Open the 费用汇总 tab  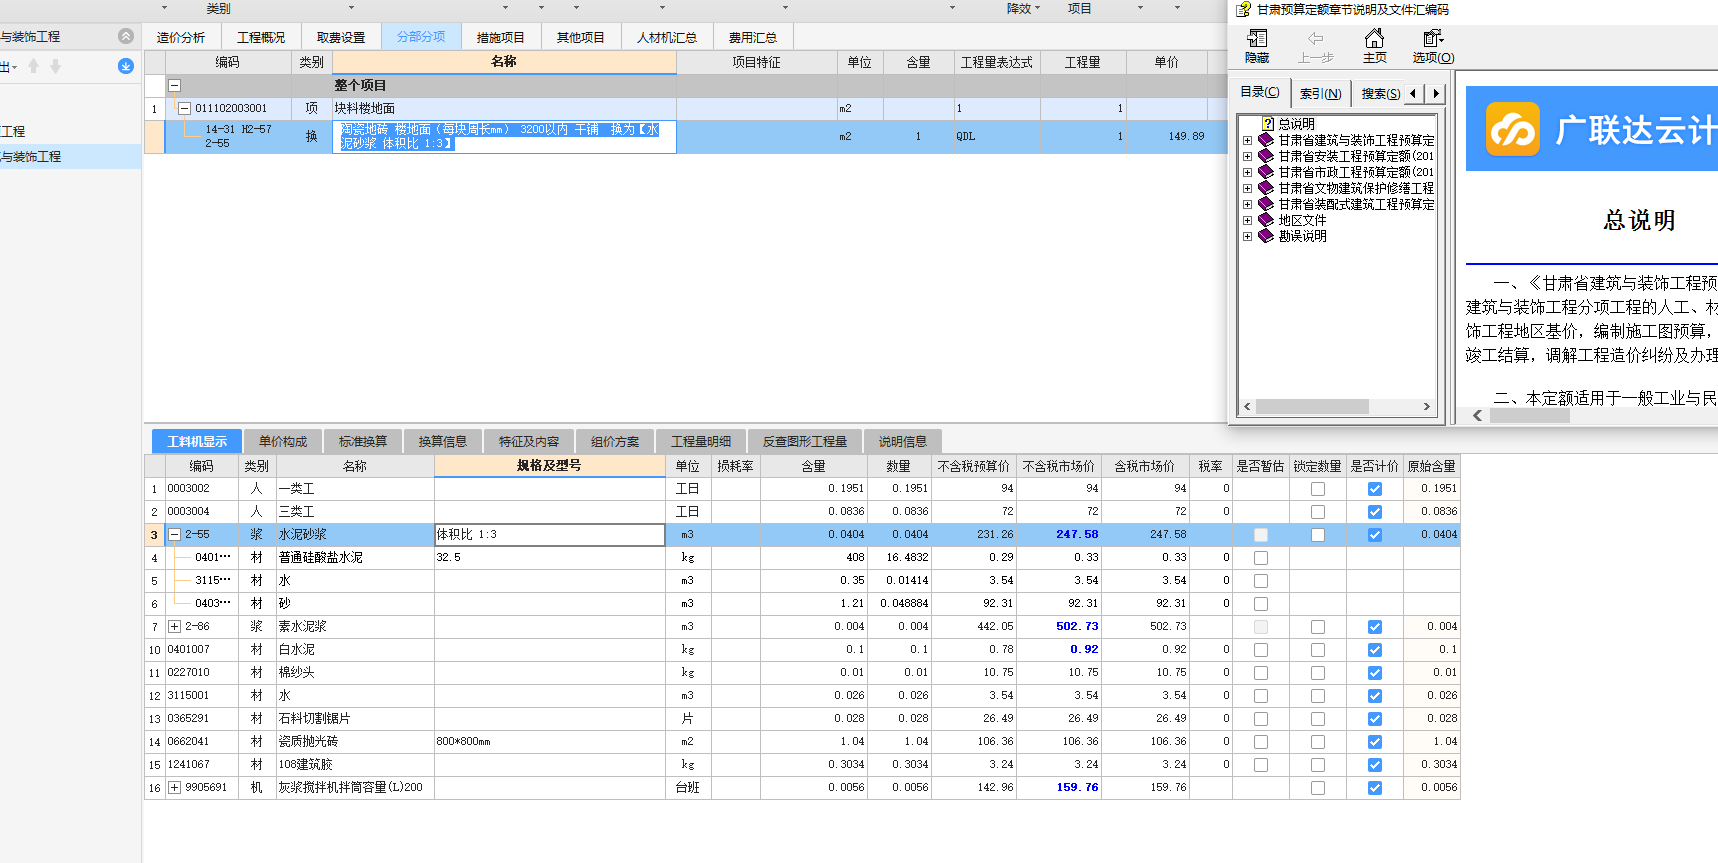[x=753, y=37]
